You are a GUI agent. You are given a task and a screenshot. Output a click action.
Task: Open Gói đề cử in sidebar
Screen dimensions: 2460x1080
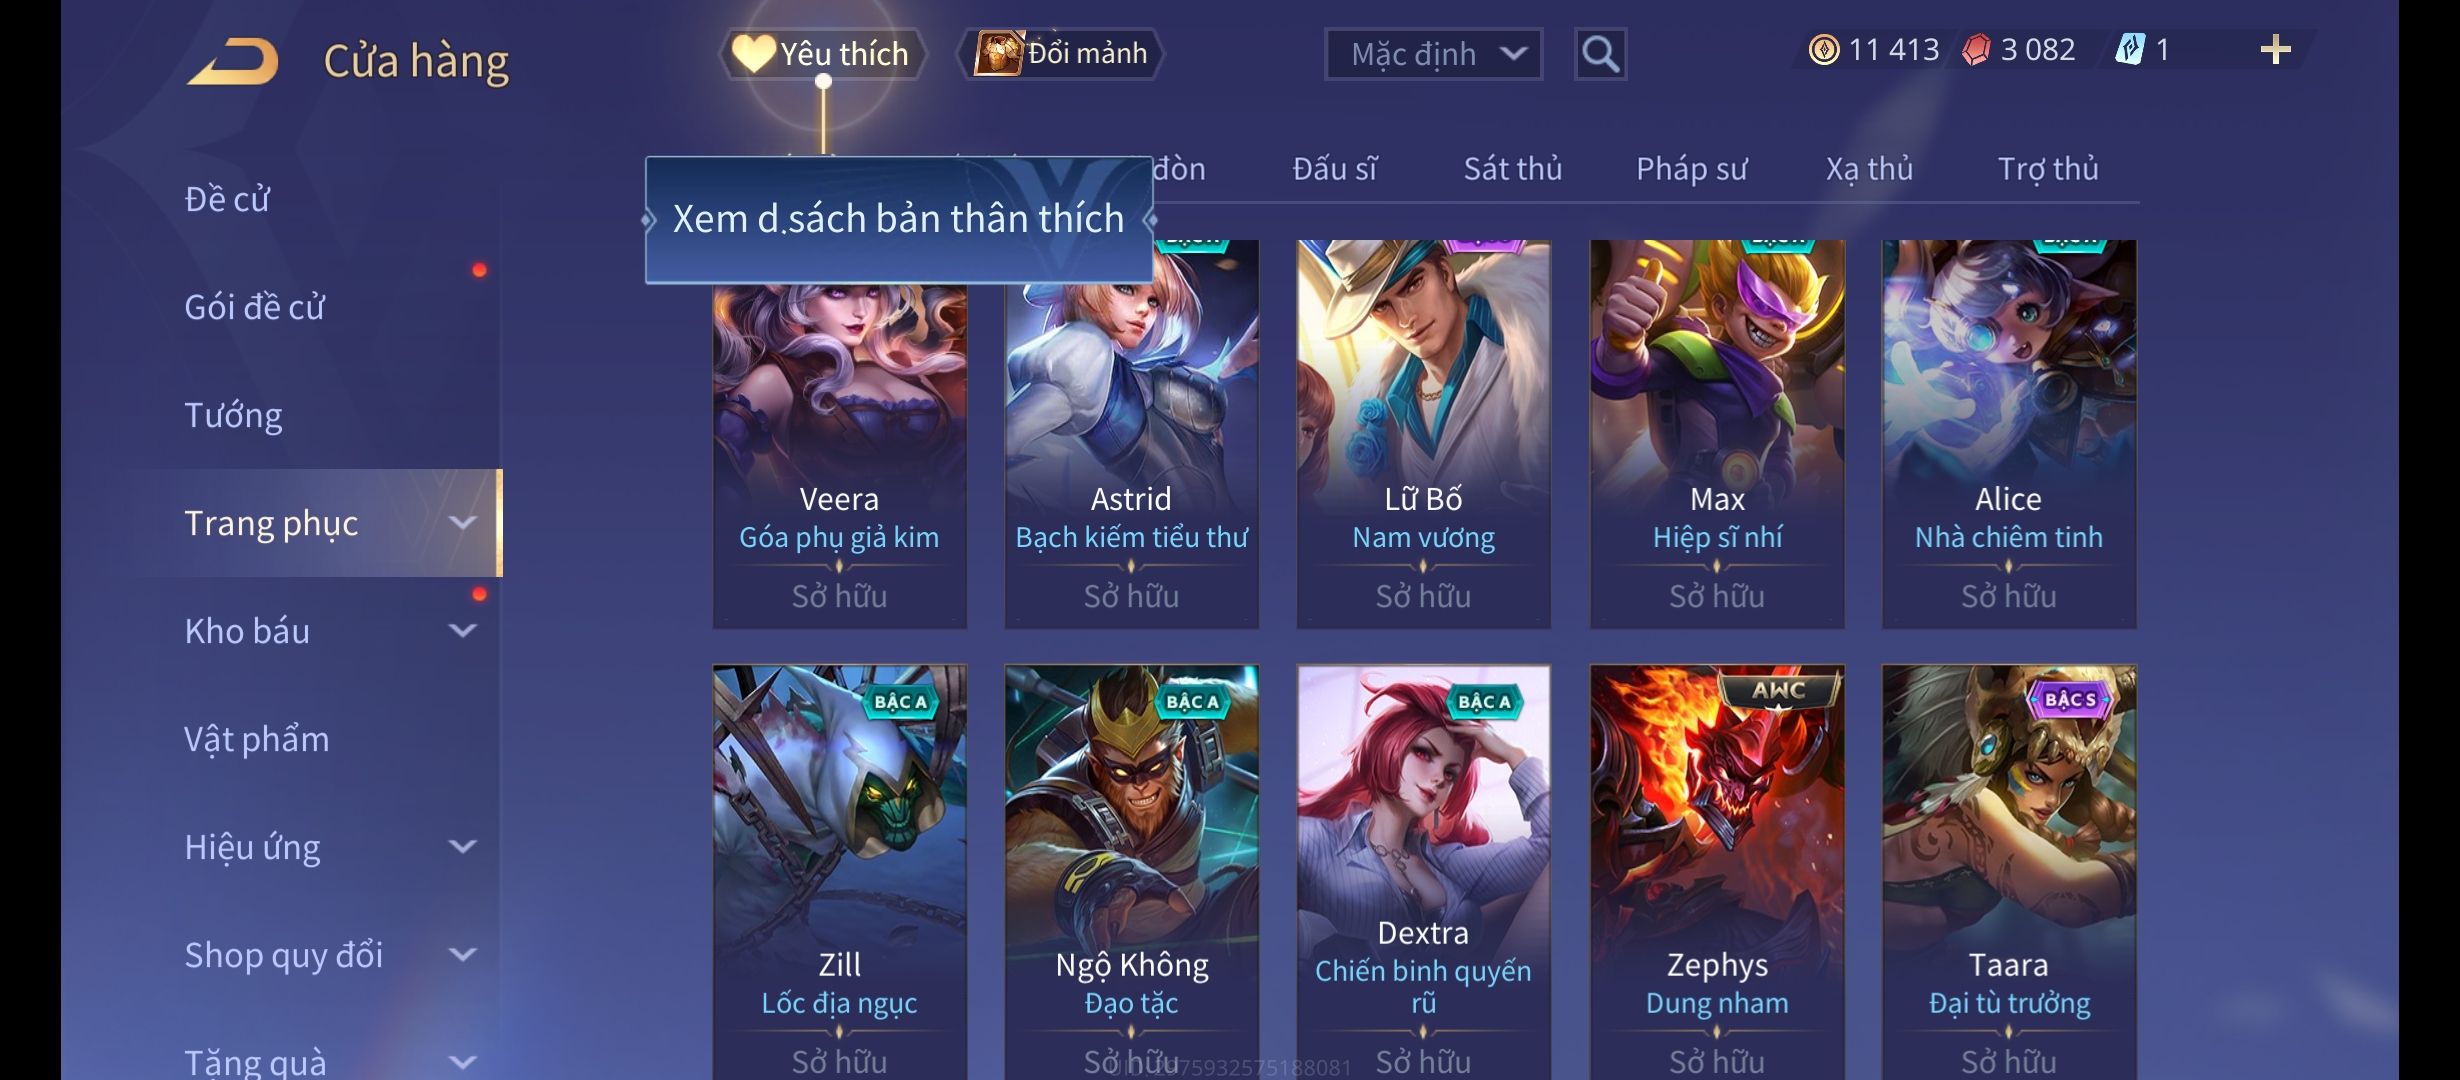[x=255, y=307]
